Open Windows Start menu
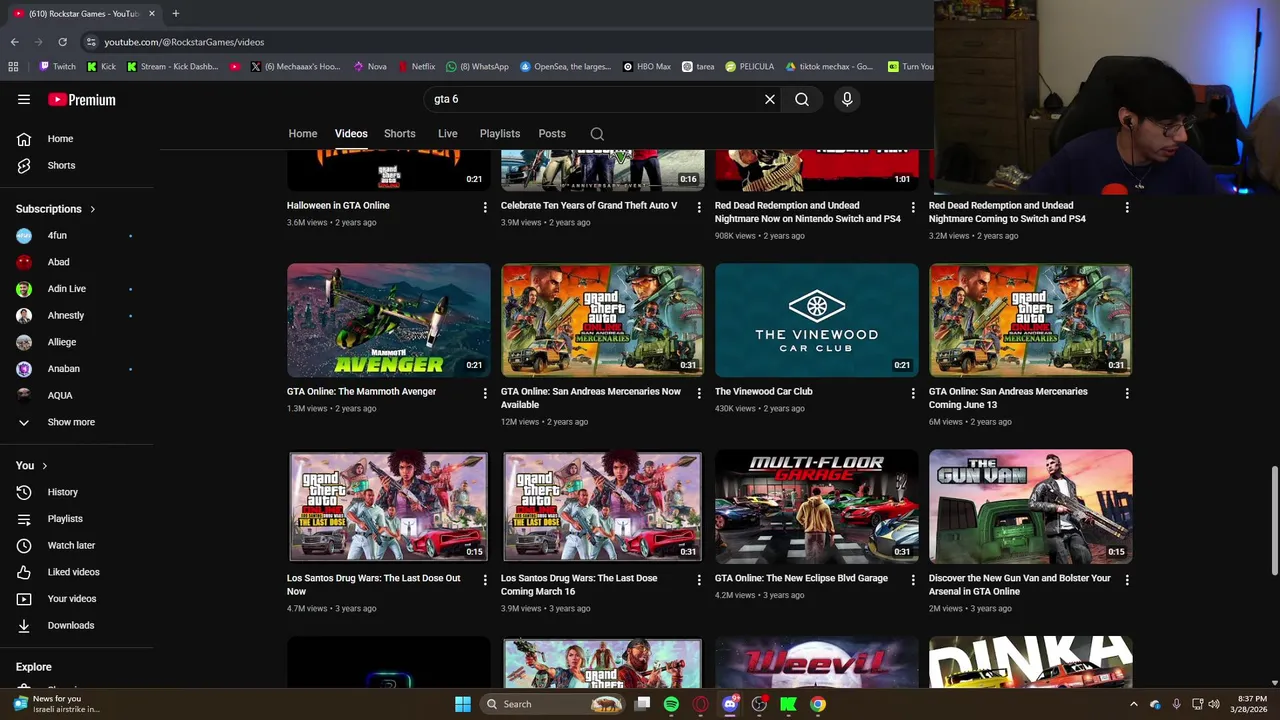Image resolution: width=1280 pixels, height=720 pixels. [x=463, y=704]
